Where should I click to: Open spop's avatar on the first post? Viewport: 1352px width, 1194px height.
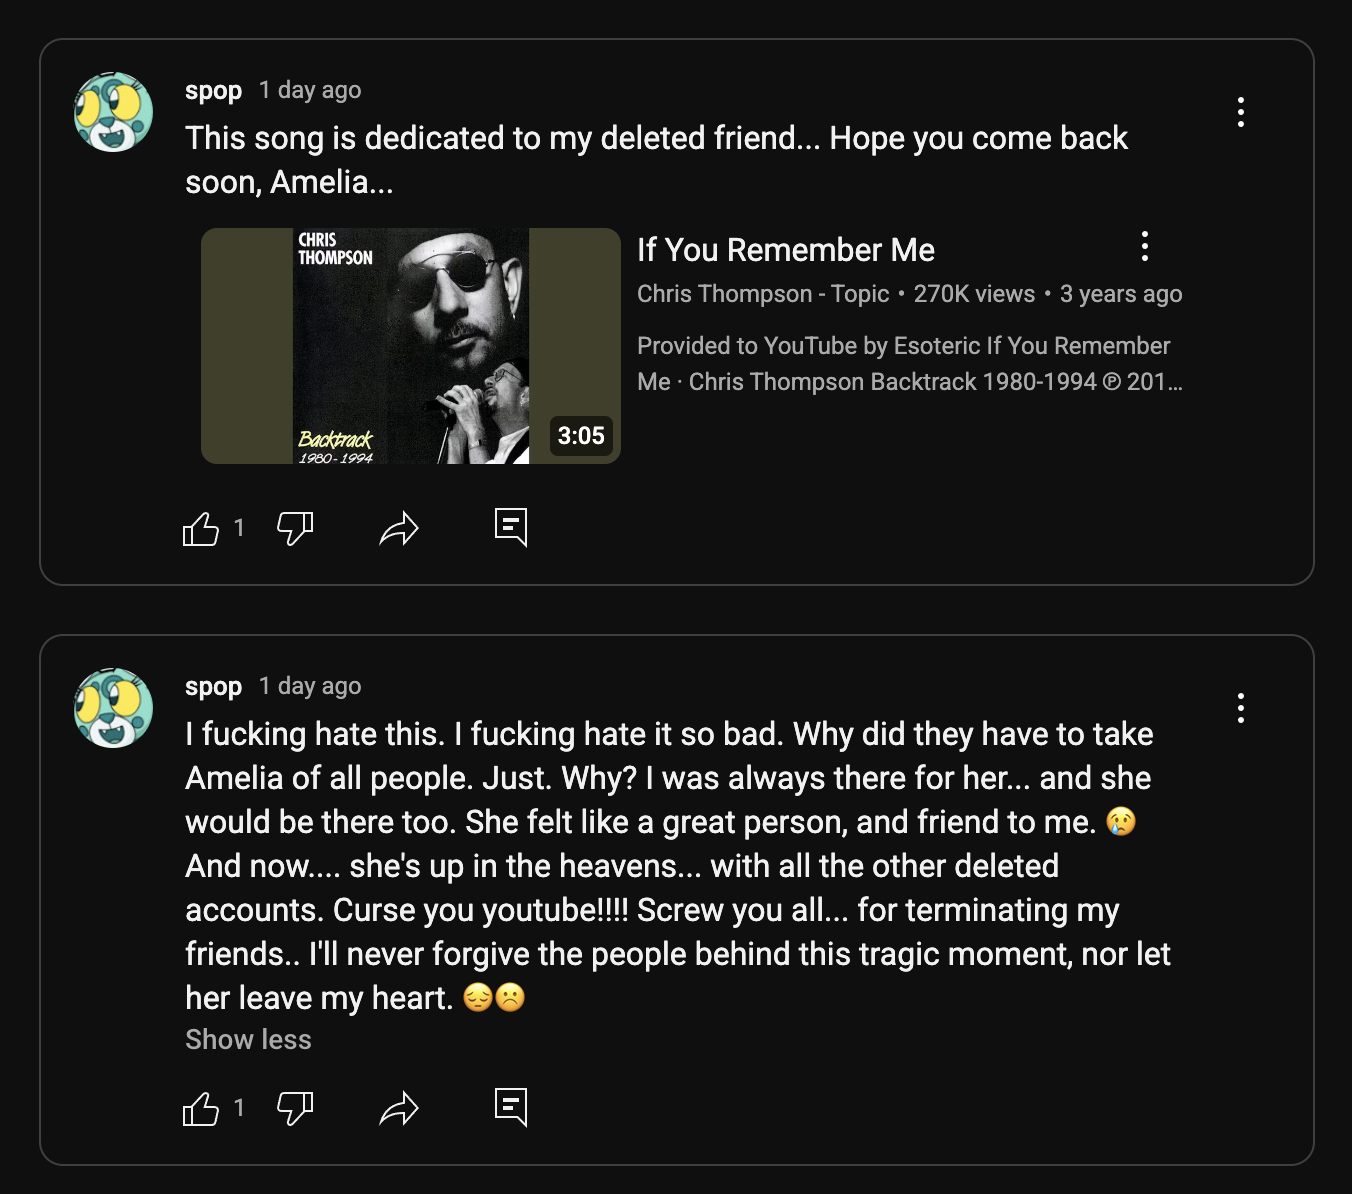pyautogui.click(x=114, y=112)
